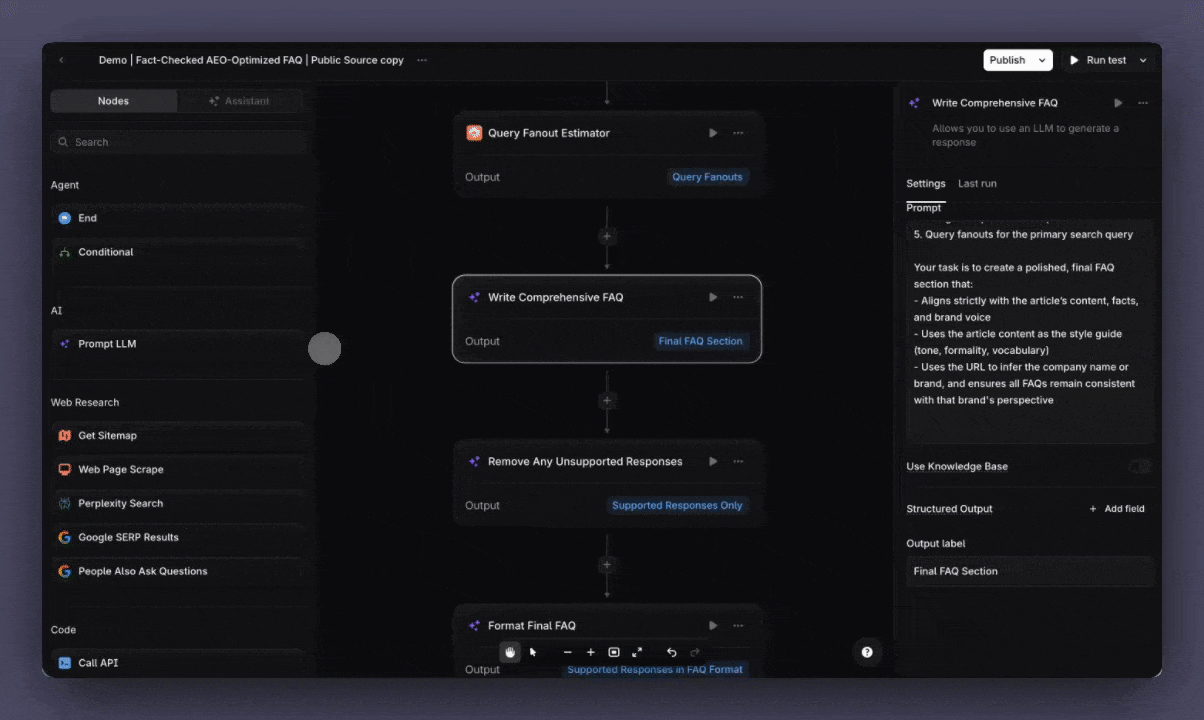
Task: Select the Web Page Scrape node icon
Action: 65,470
